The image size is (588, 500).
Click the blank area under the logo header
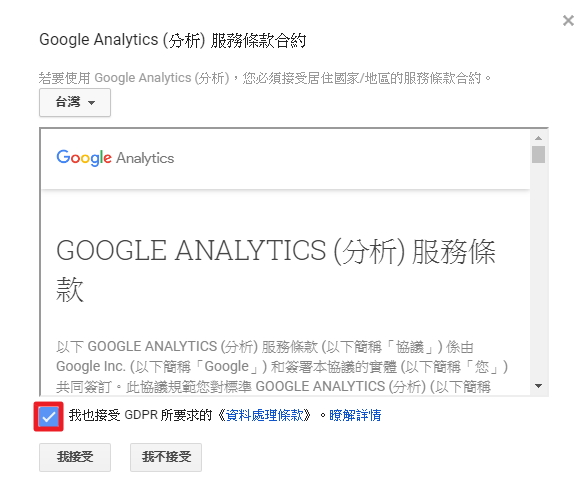[286, 212]
